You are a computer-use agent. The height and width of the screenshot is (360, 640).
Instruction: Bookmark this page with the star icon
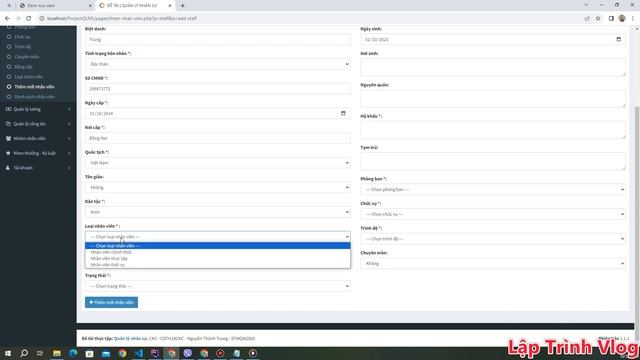pyautogui.click(x=598, y=18)
